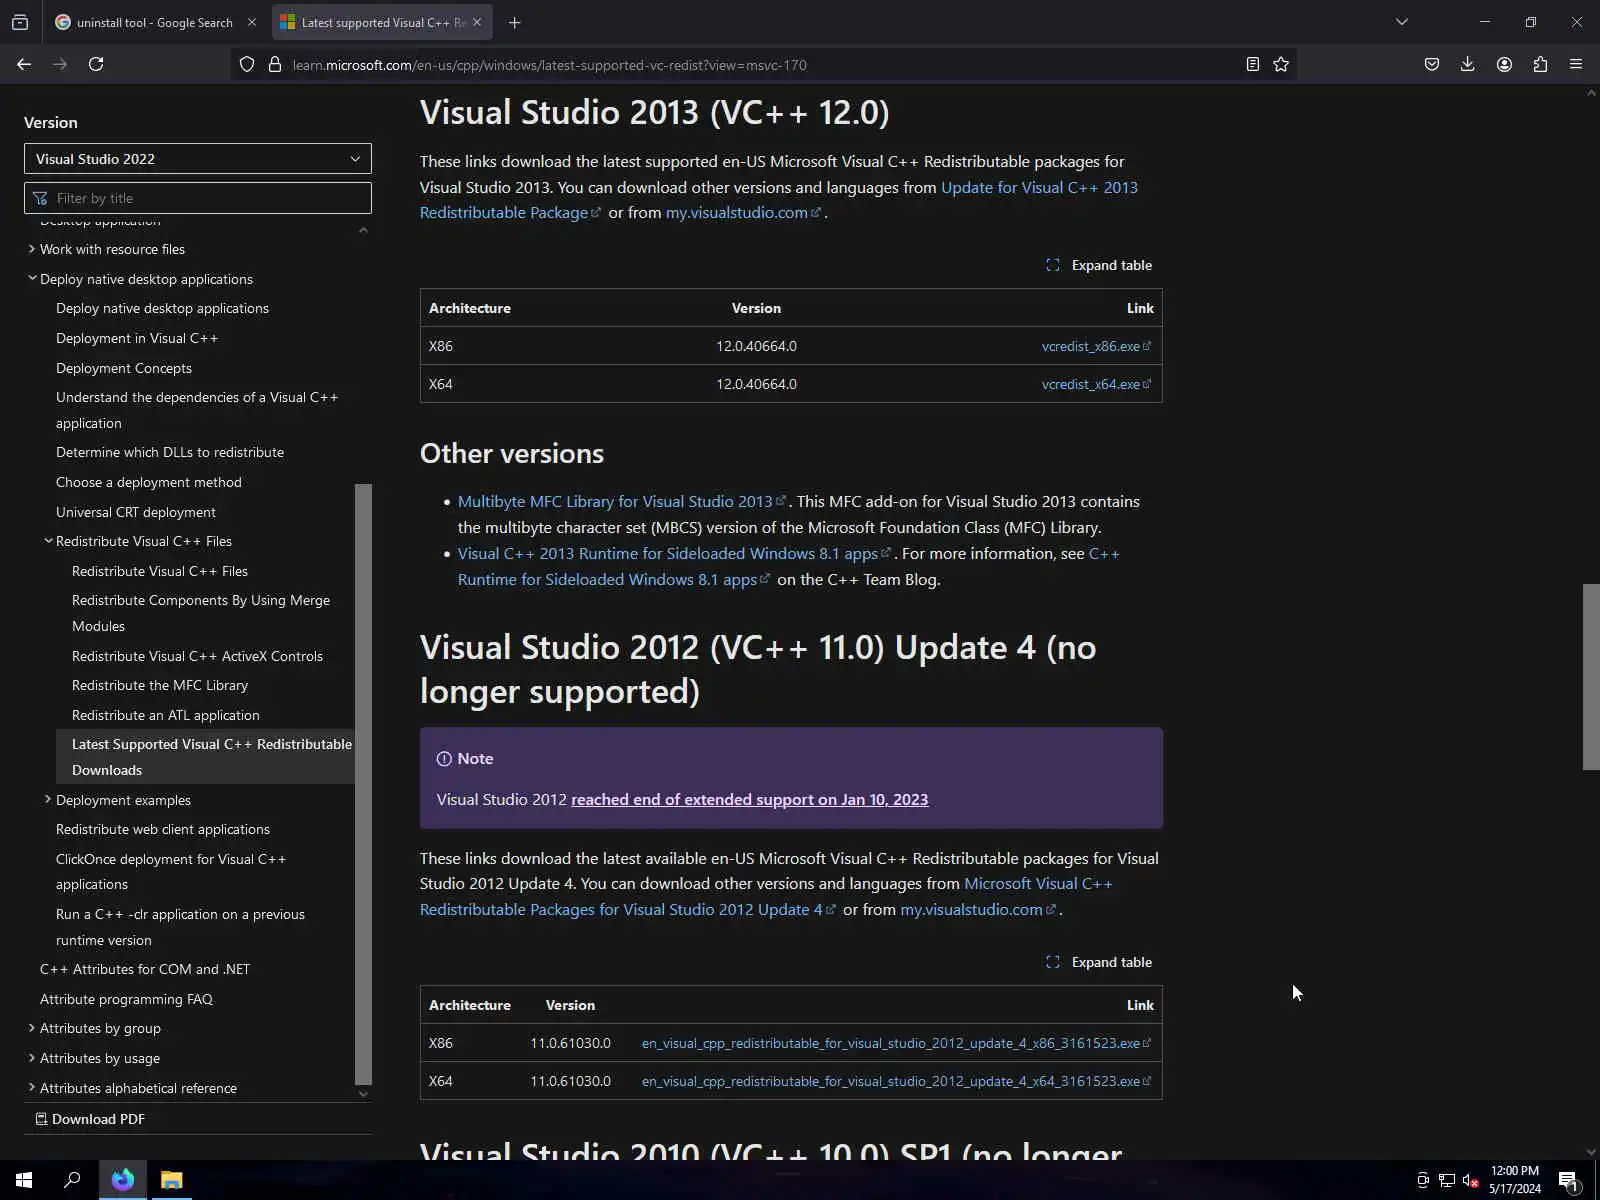
Task: Expand the Deployment examples node
Action: 48,800
